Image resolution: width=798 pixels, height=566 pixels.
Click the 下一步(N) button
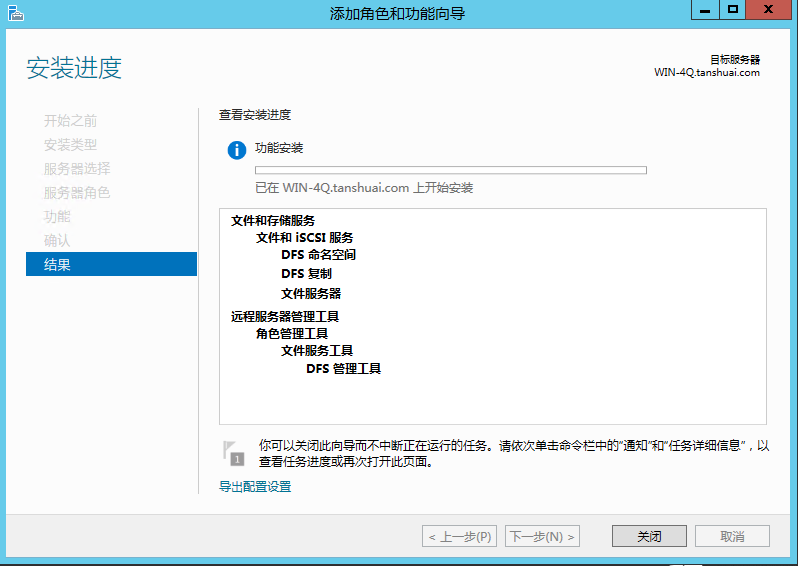click(543, 536)
